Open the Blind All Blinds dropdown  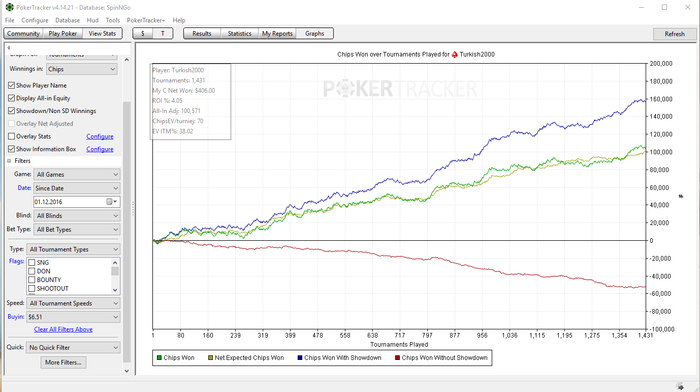[77, 216]
